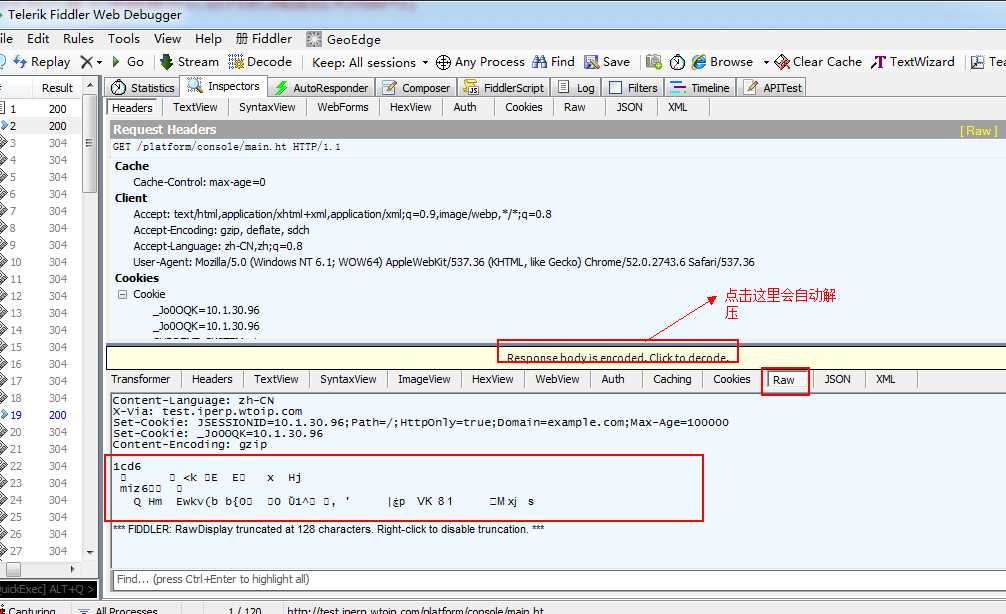Click 'Response body is encoded. Click to decode.' bar

pyautogui.click(x=617, y=357)
